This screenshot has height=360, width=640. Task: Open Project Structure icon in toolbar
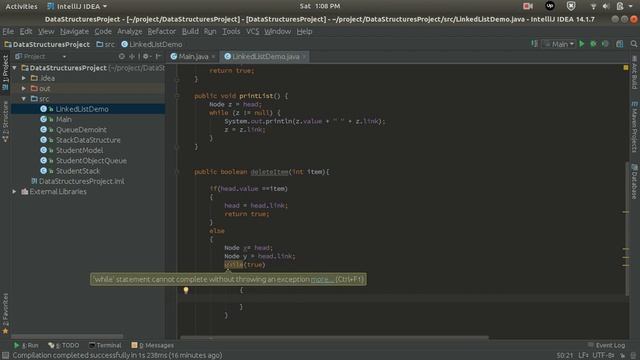[620, 44]
